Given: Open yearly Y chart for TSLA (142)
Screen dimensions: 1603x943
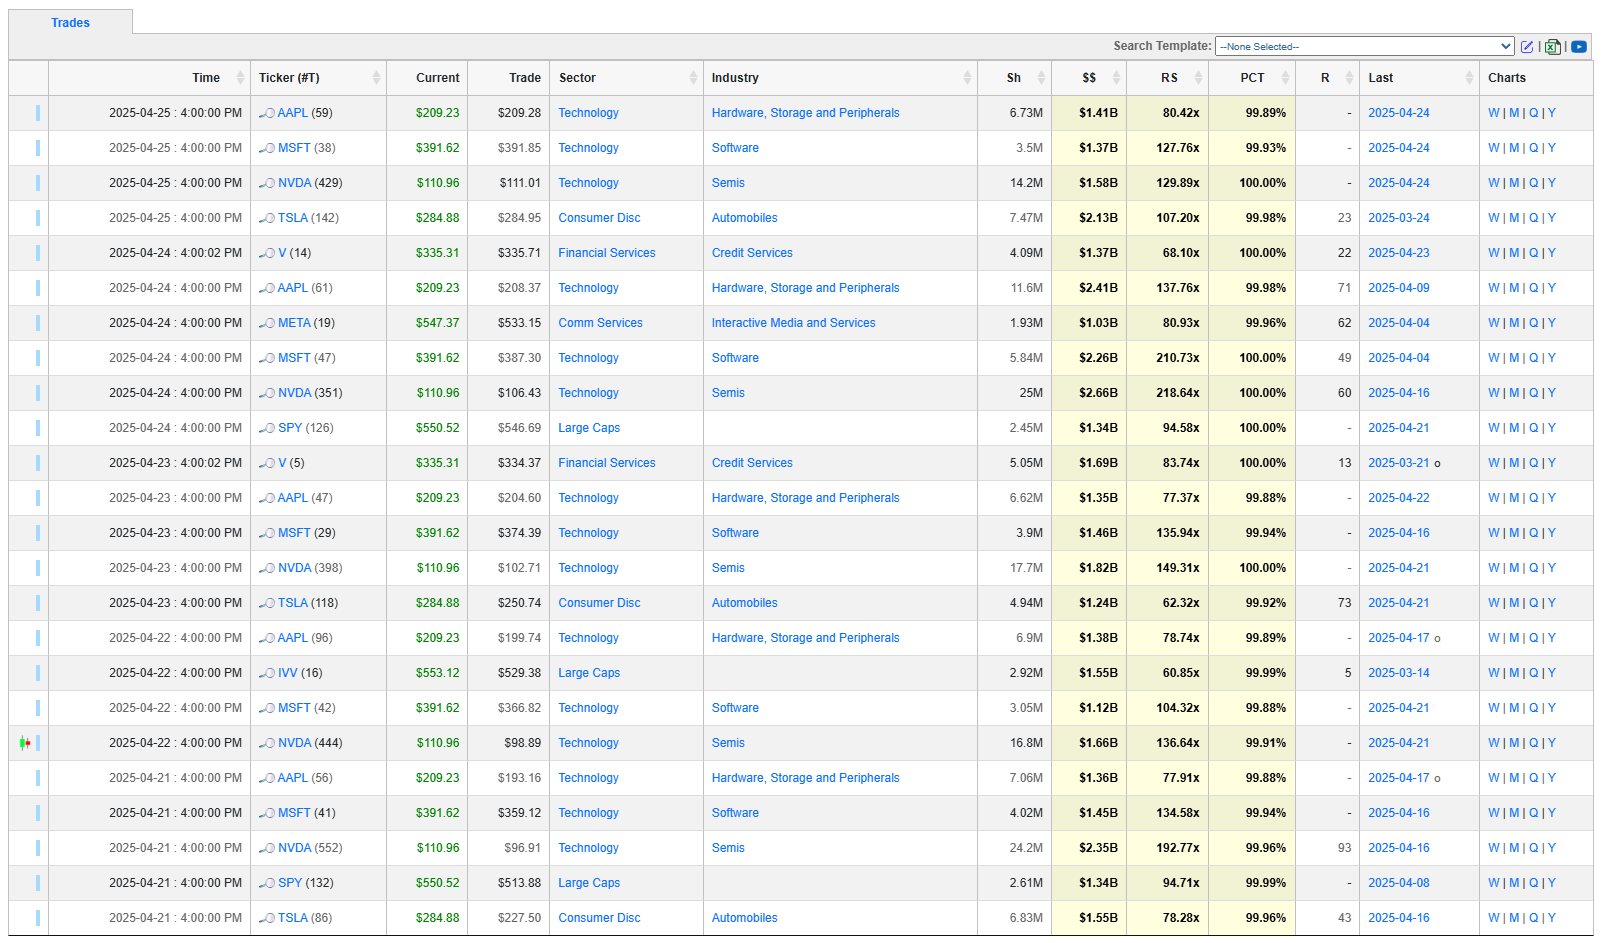Looking at the screenshot, I should [1551, 218].
